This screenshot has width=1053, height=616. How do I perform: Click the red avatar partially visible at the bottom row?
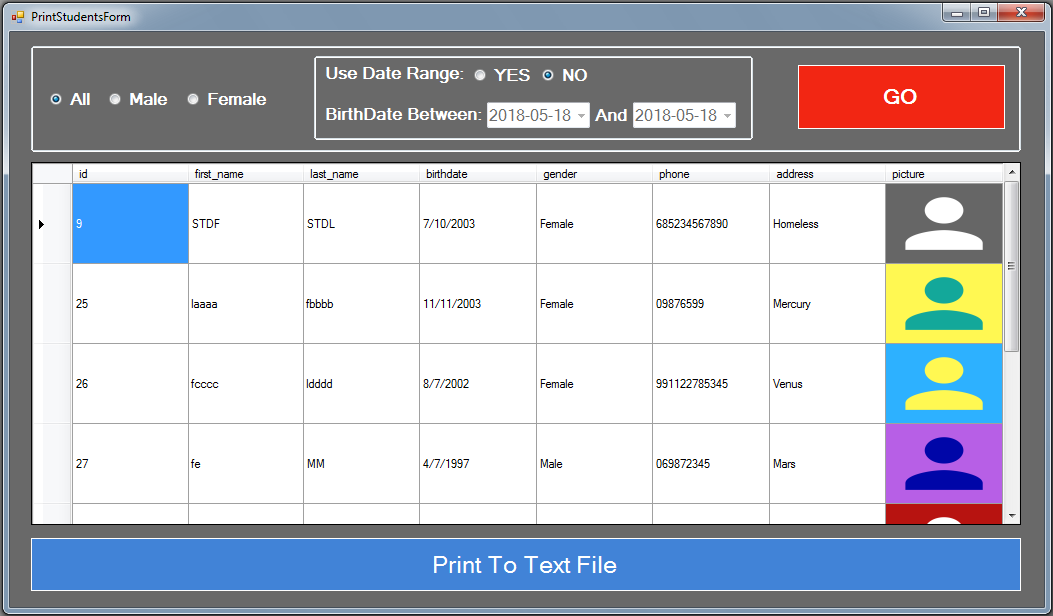(943, 515)
